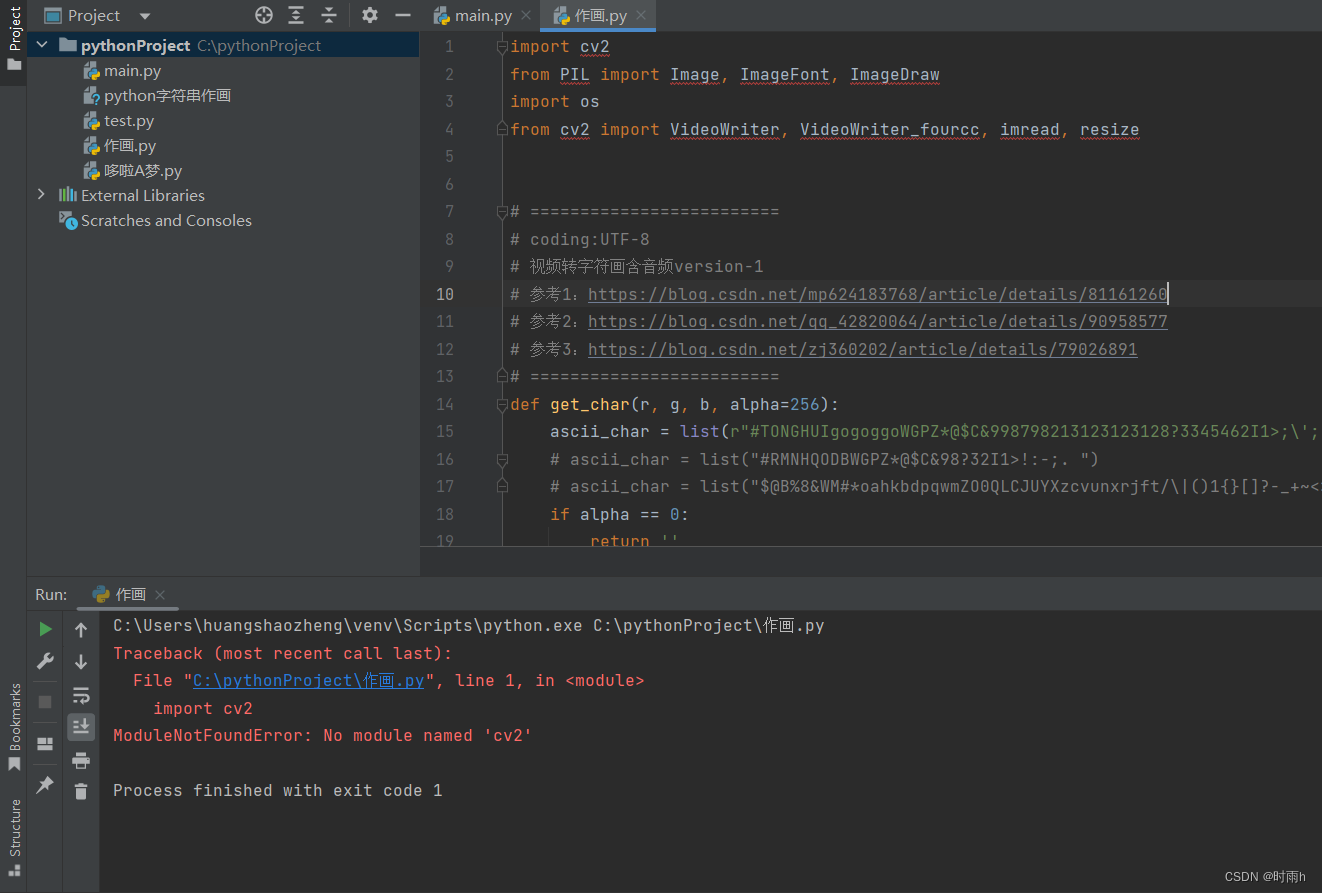Close the main.py tab
Viewport: 1322px width, 893px height.
click(x=526, y=15)
